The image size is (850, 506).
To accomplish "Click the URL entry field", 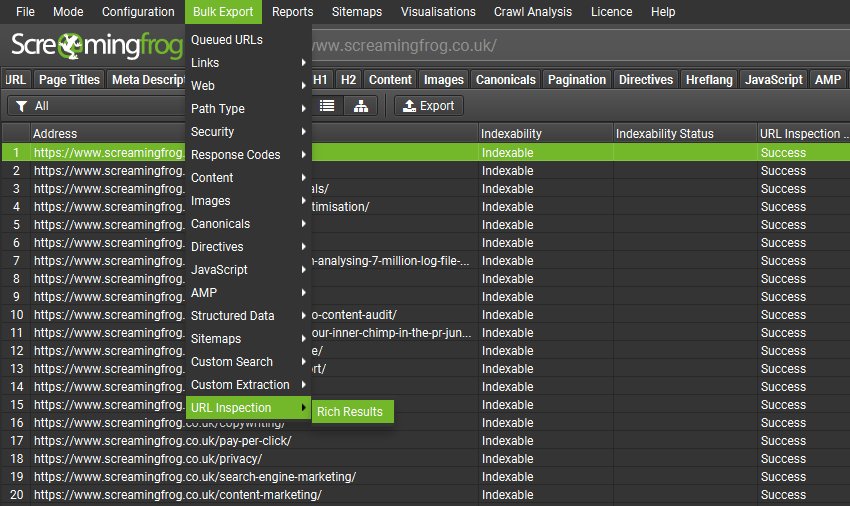I will pyautogui.click(x=570, y=46).
